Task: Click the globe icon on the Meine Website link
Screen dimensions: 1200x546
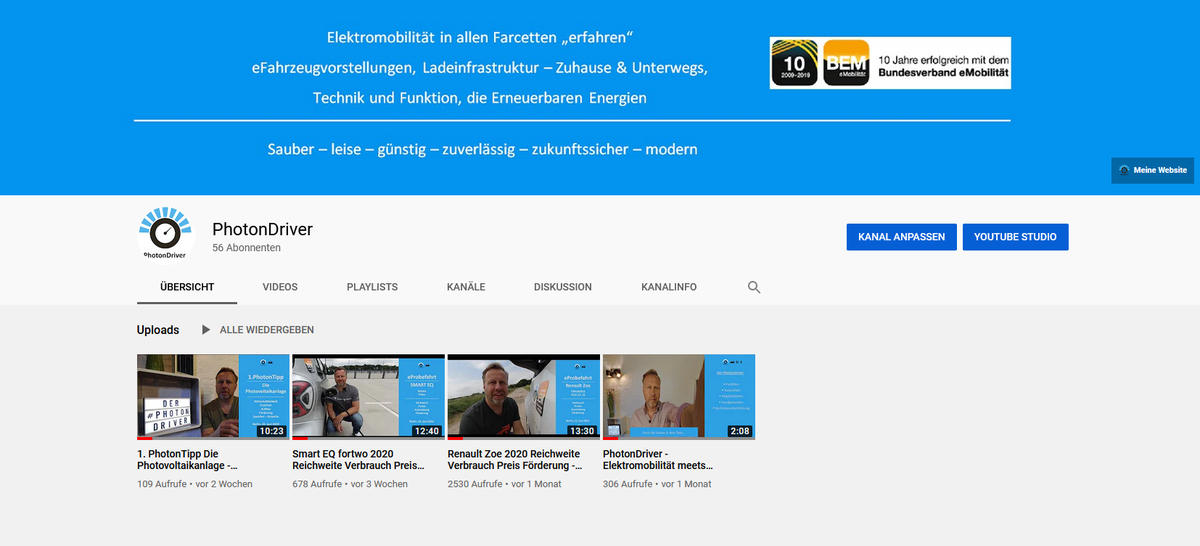Action: (x=1125, y=170)
